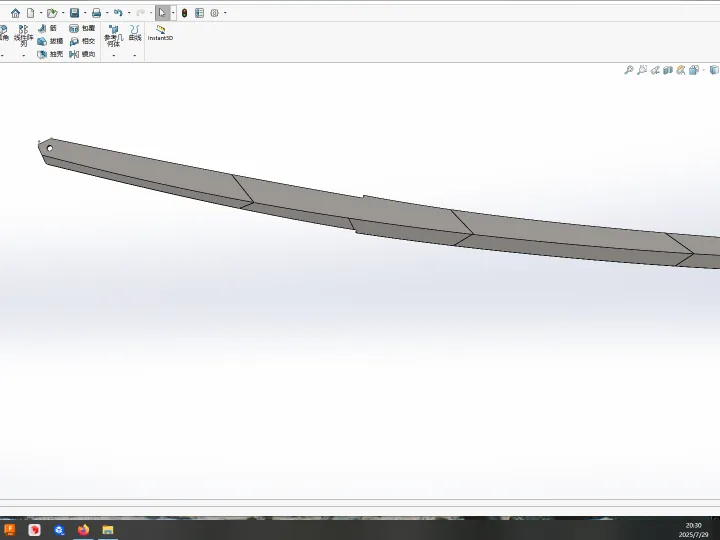Open the red-icon app in taskbar
Viewport: 720px width, 540px height.
[x=34, y=529]
